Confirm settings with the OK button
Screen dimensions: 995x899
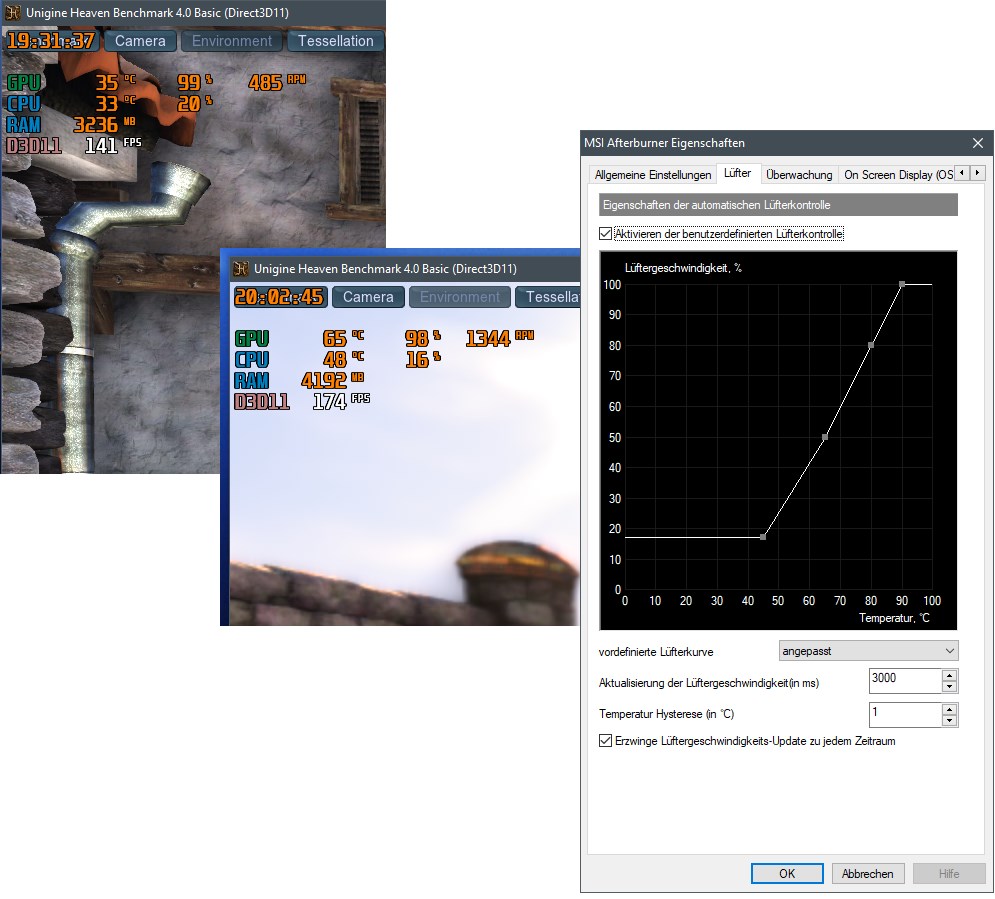click(787, 874)
